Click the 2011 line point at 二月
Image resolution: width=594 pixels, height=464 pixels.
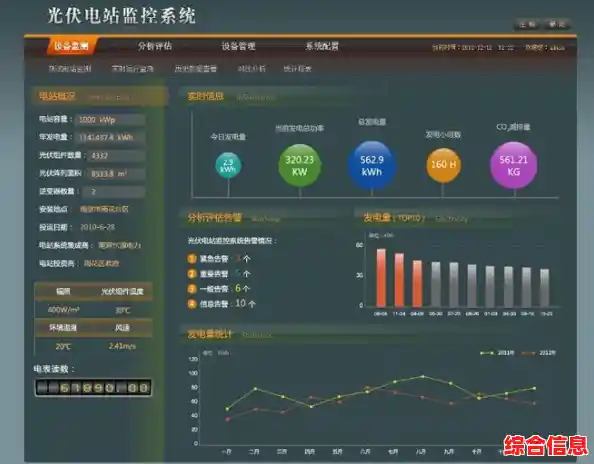tap(255, 389)
